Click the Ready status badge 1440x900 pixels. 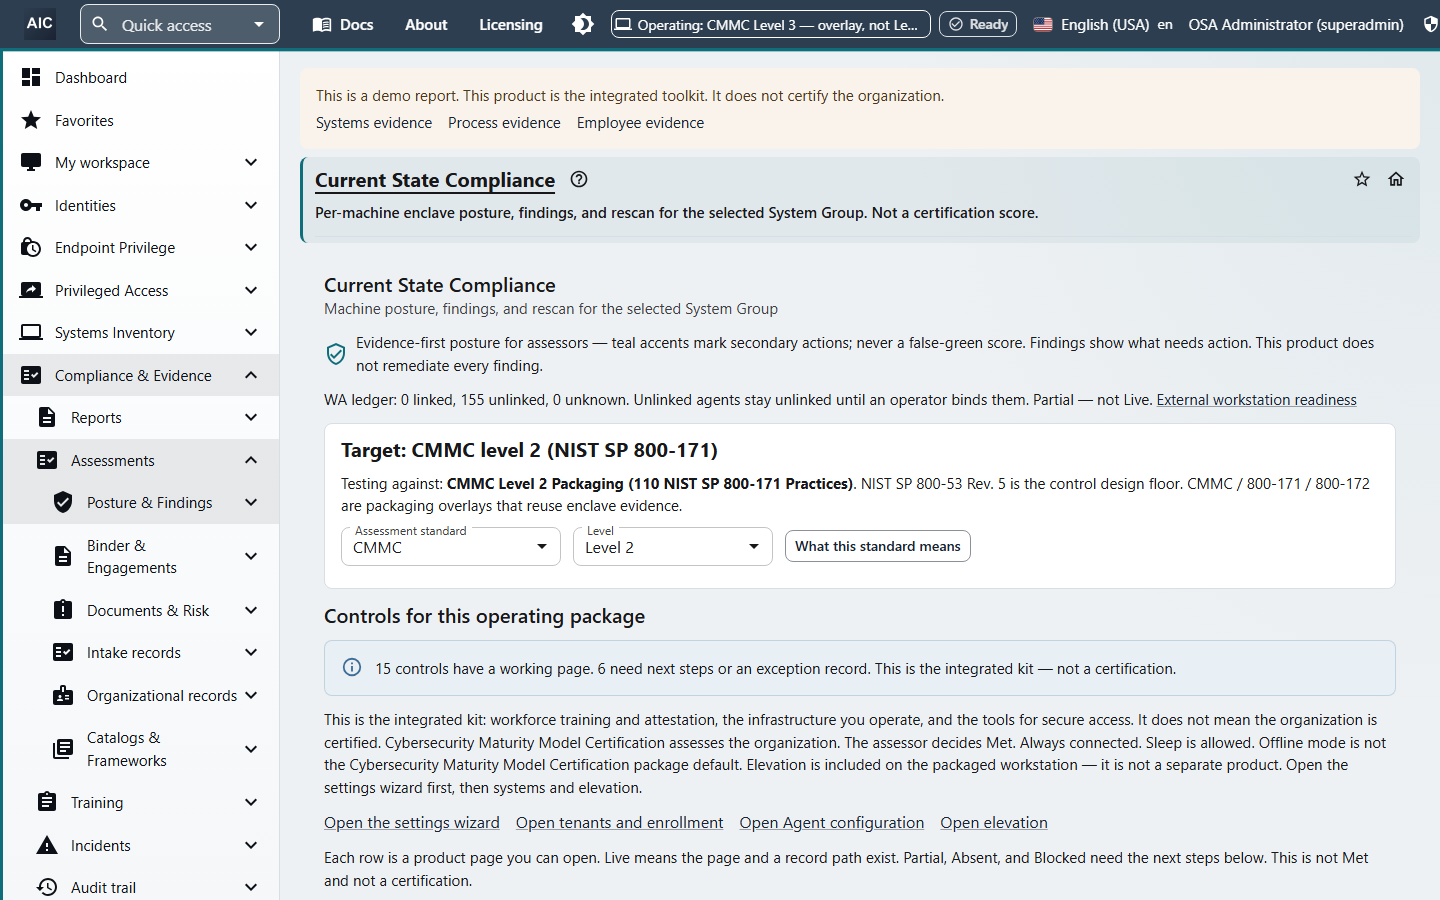click(x=978, y=24)
